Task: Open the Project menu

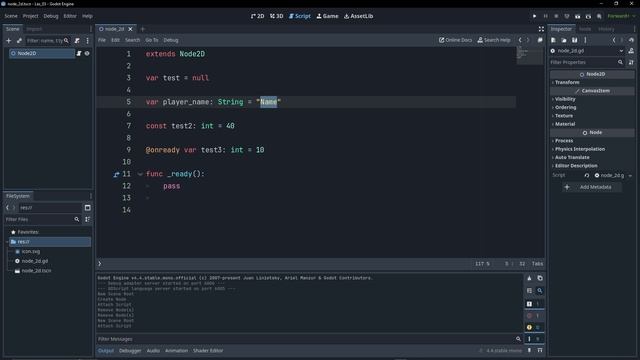Action: [30, 16]
